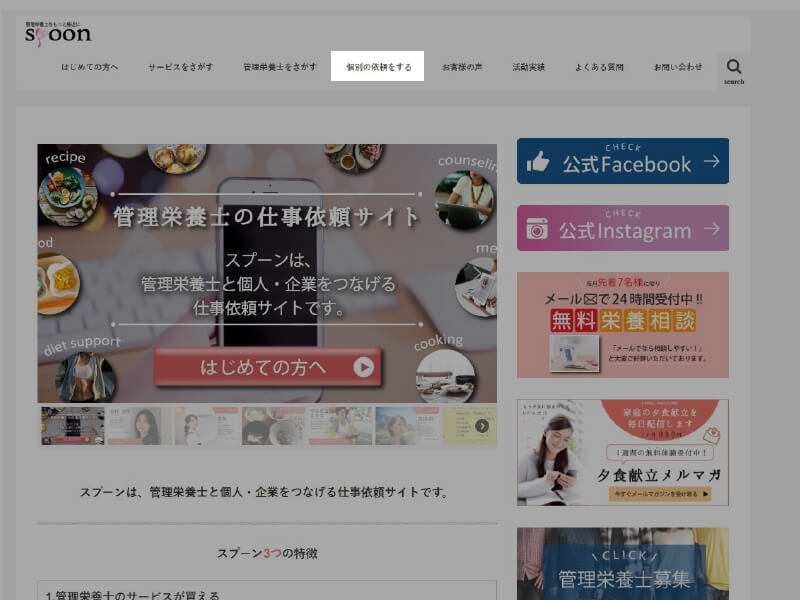
Task: Click the diet support circle image
Action: tap(85, 378)
